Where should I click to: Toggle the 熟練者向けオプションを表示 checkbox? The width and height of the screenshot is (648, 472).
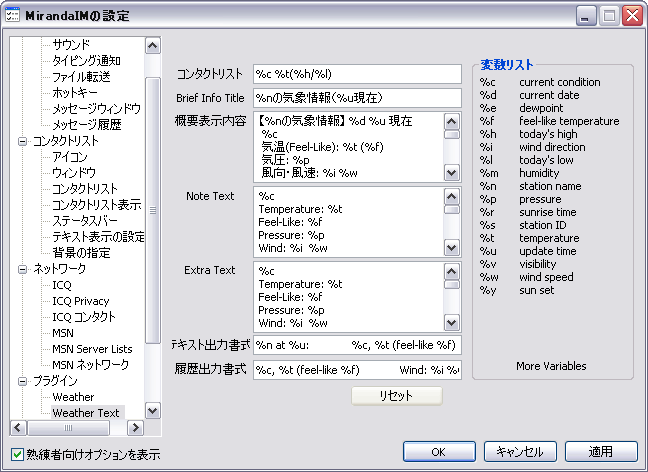pyautogui.click(x=17, y=455)
